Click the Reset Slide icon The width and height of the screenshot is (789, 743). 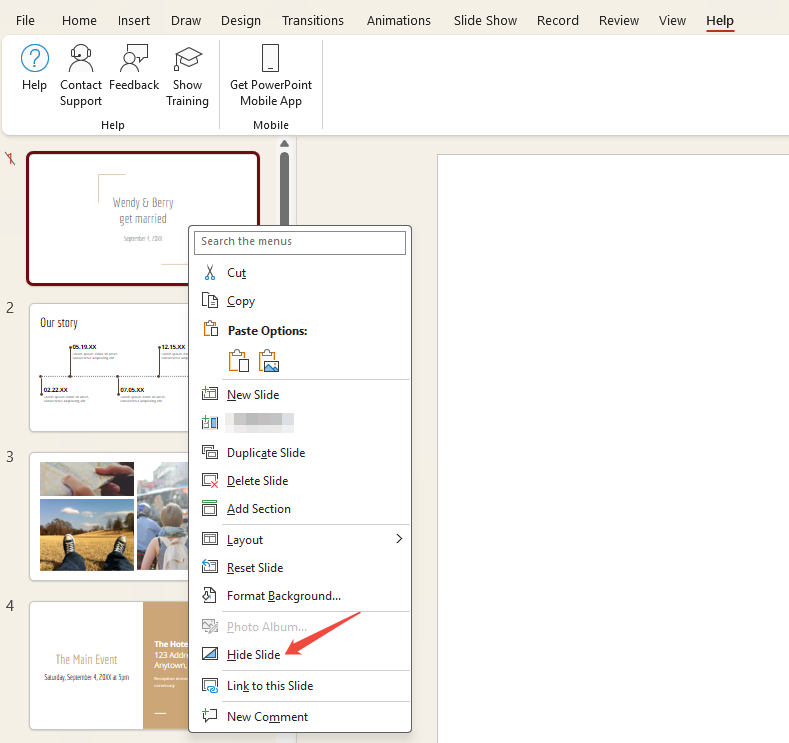coord(210,567)
